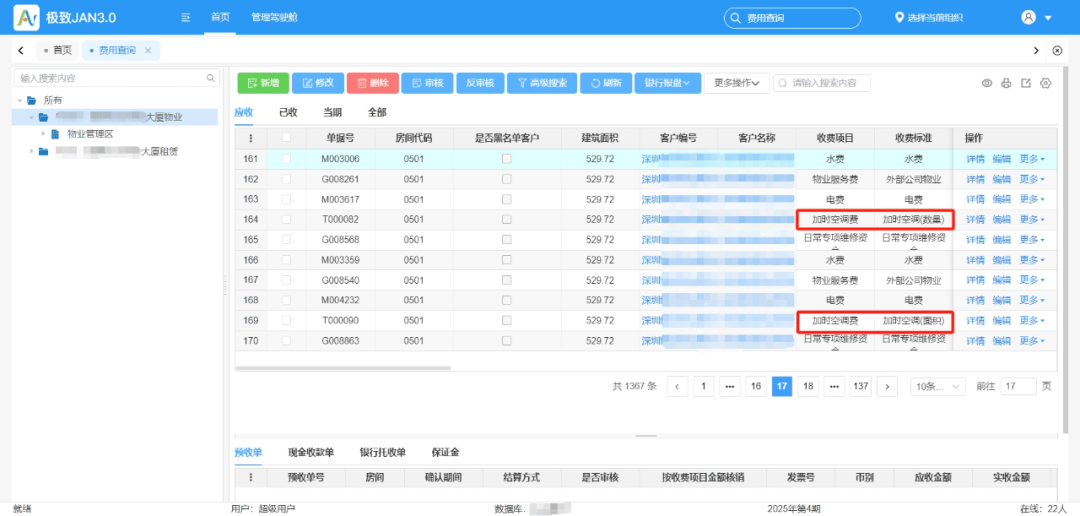1080x516 pixels.
Task: Switch to the 全部 tab
Action: pos(377,112)
